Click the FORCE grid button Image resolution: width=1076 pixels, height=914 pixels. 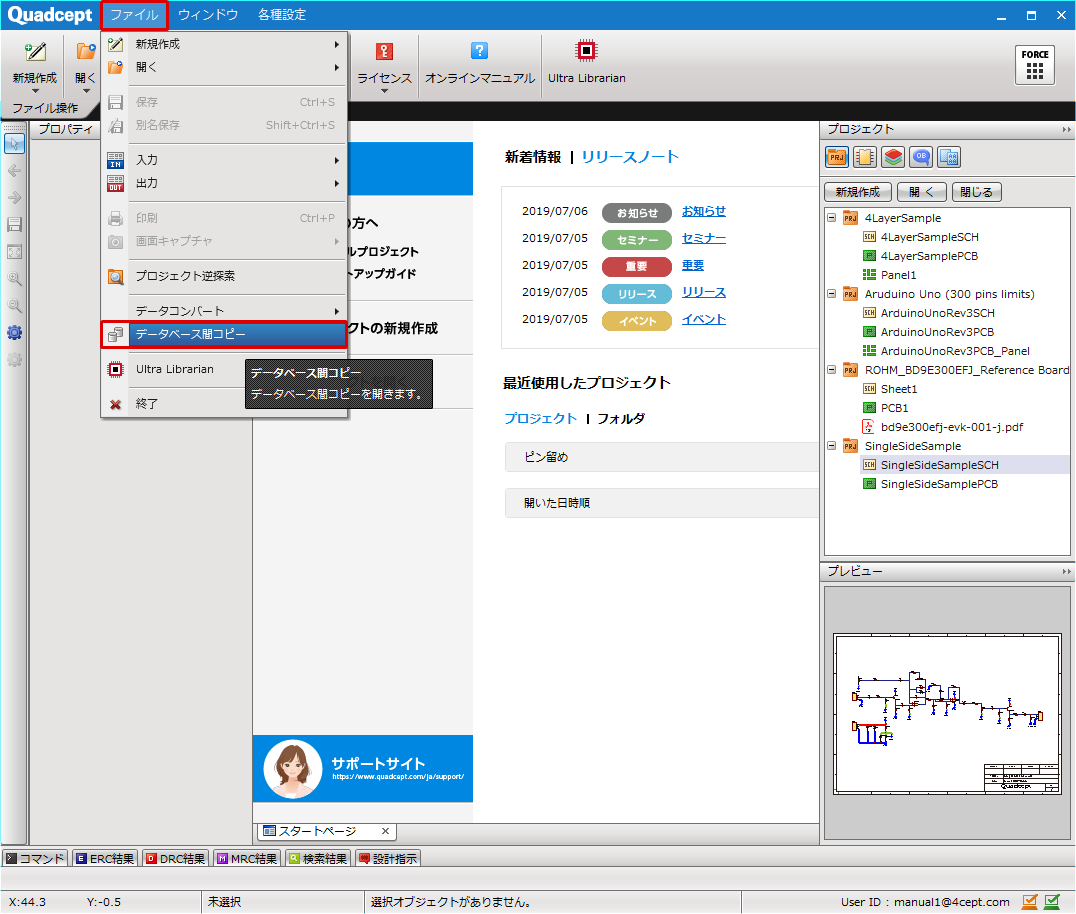point(1034,65)
